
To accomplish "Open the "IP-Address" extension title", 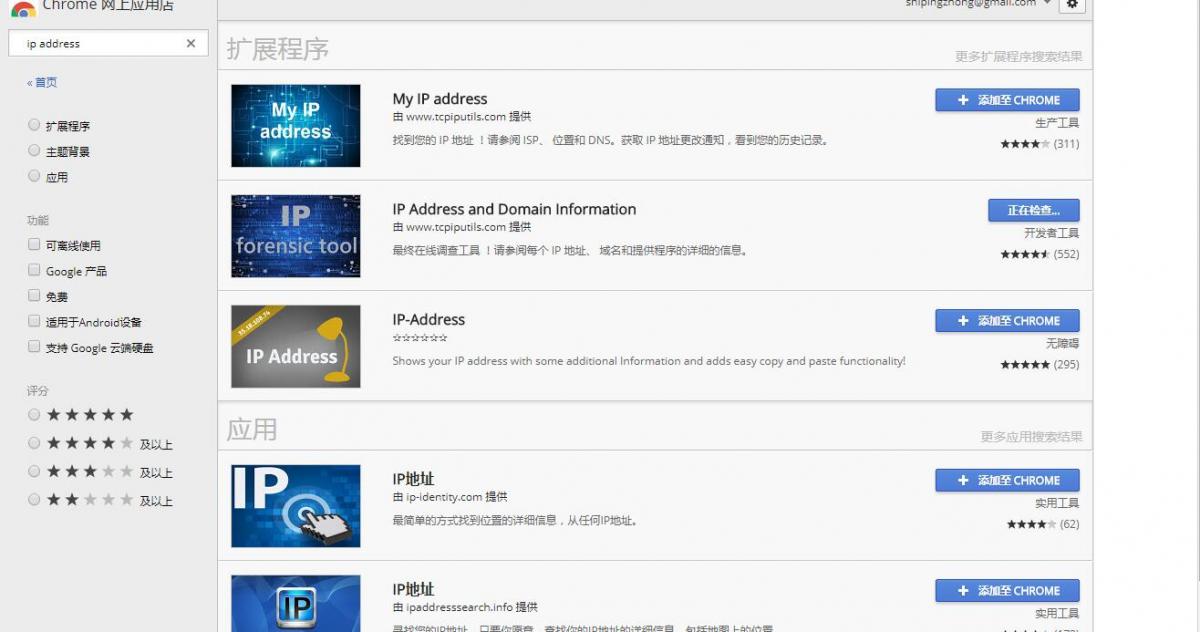I will click(x=429, y=320).
